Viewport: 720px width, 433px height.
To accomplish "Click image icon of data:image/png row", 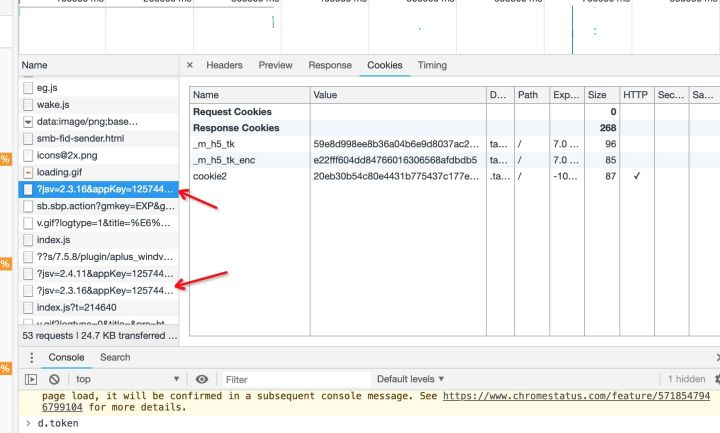I will pyautogui.click(x=28, y=122).
